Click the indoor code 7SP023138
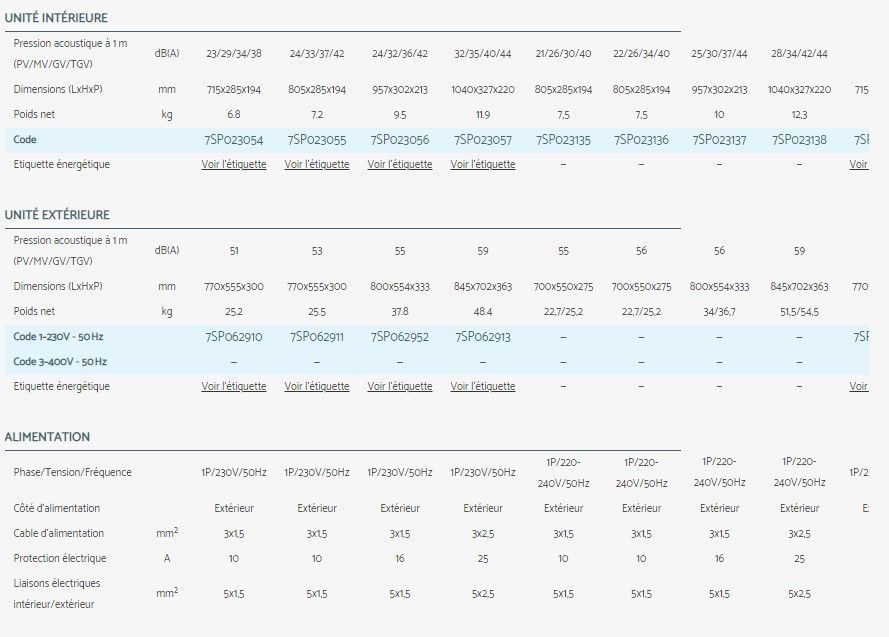Viewport: 889px width, 637px height. coord(799,140)
